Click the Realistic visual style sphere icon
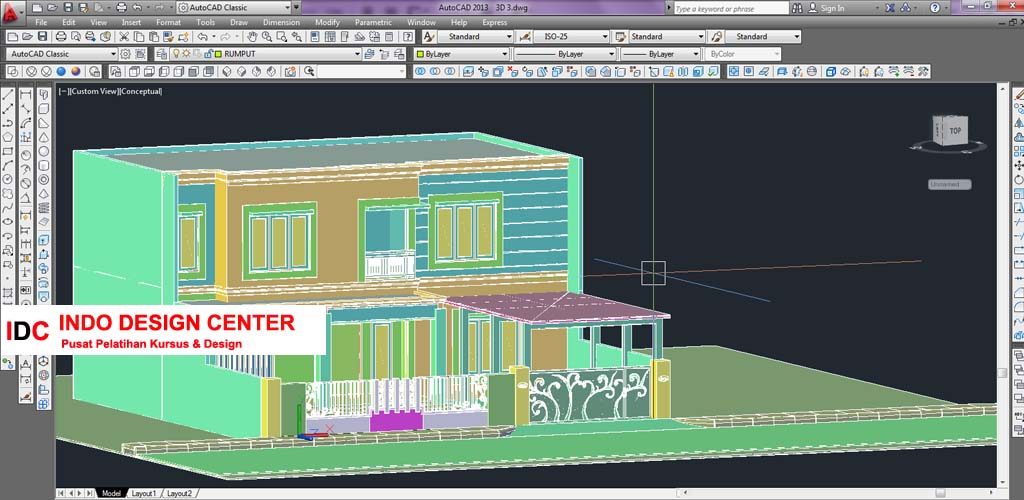1024x500 pixels. [61, 72]
